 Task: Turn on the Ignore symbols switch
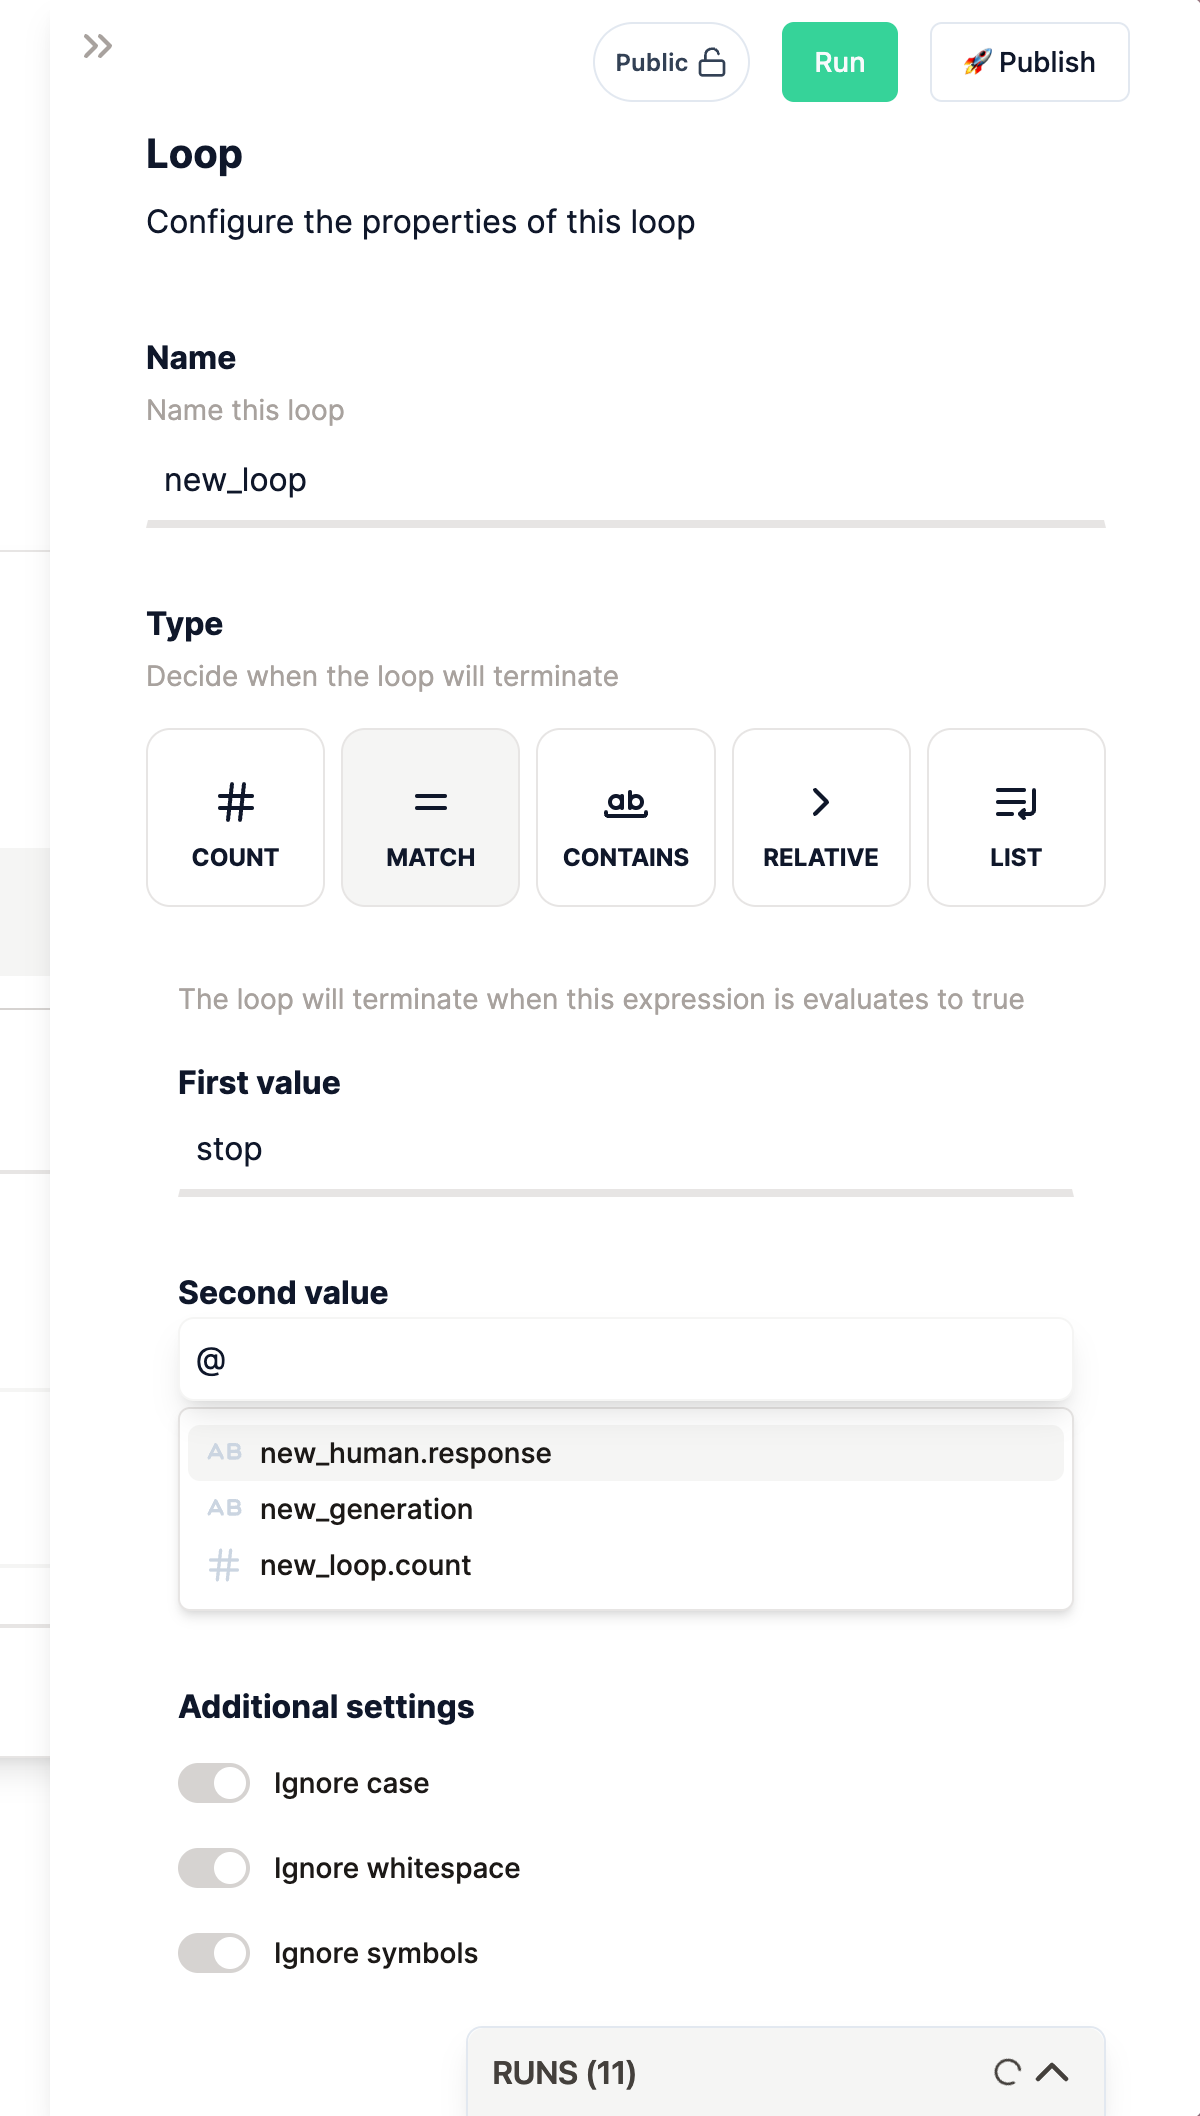214,1953
